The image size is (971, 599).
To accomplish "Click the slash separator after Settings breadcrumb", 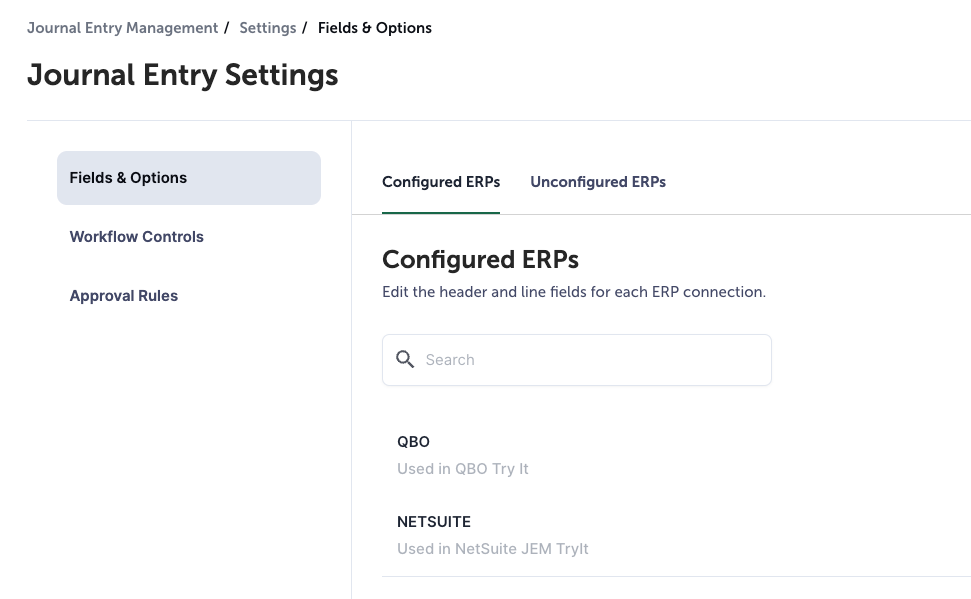I will tap(305, 28).
